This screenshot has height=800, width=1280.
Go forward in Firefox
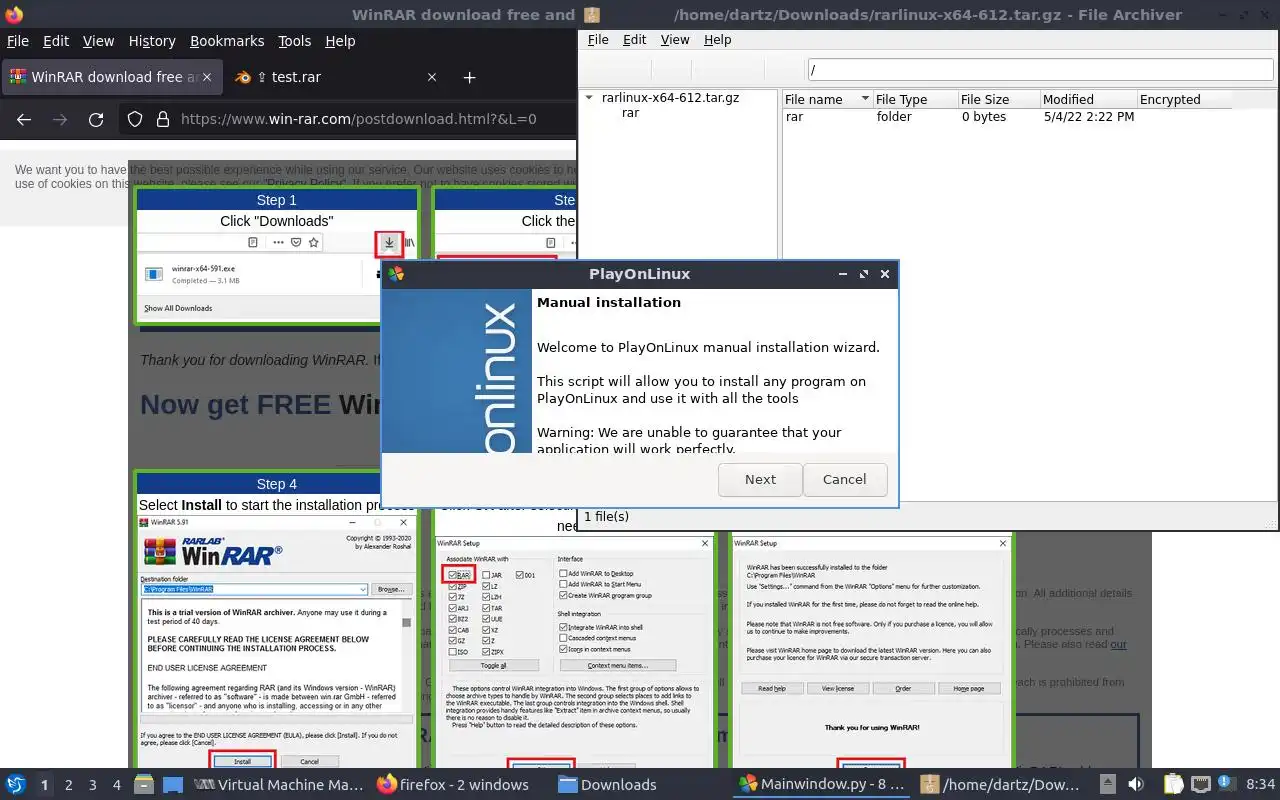(x=60, y=119)
